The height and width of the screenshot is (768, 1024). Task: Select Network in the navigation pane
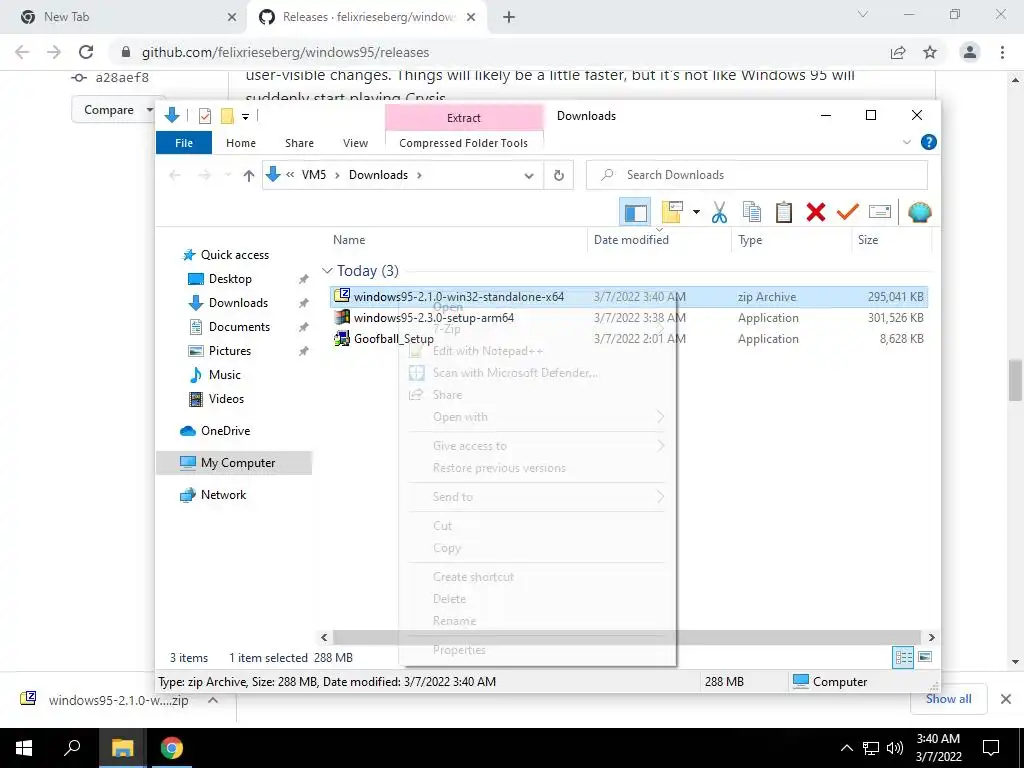pyautogui.click(x=223, y=495)
